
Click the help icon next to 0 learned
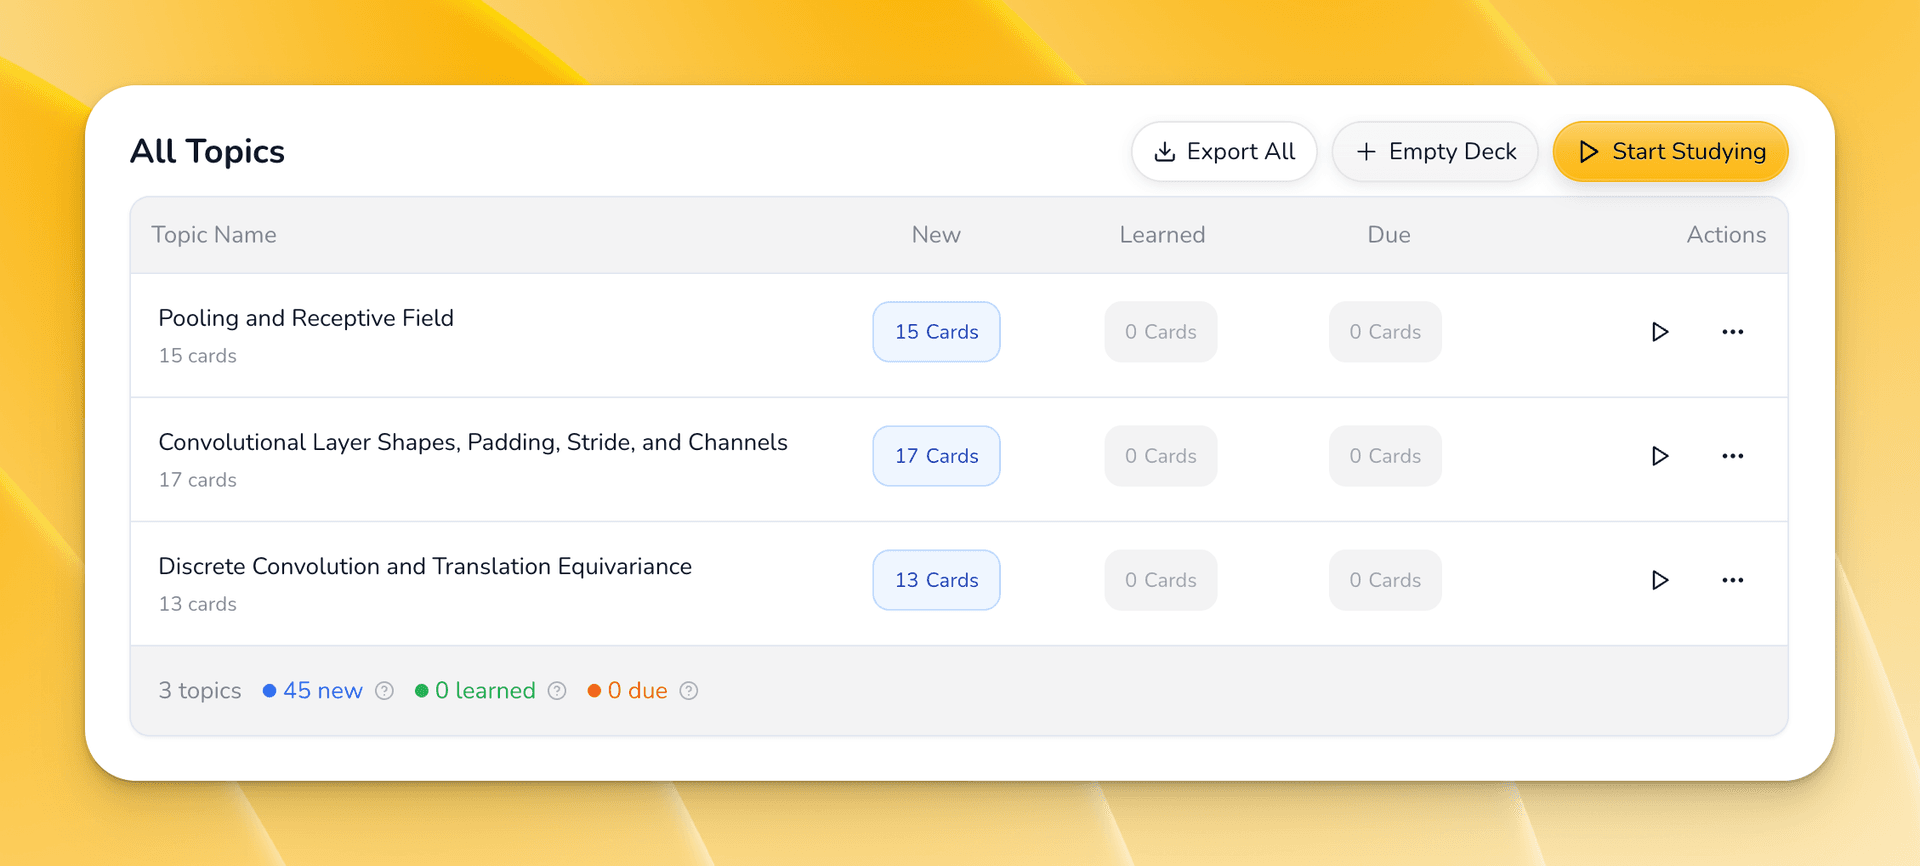(x=557, y=691)
